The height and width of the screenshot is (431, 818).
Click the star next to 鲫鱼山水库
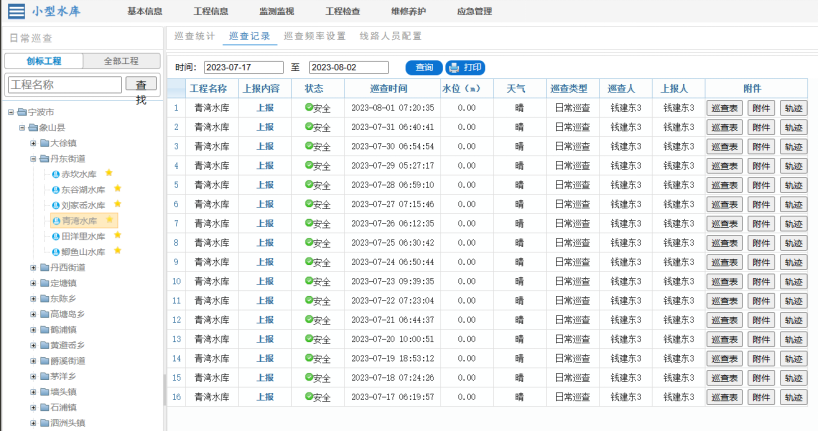(x=117, y=251)
